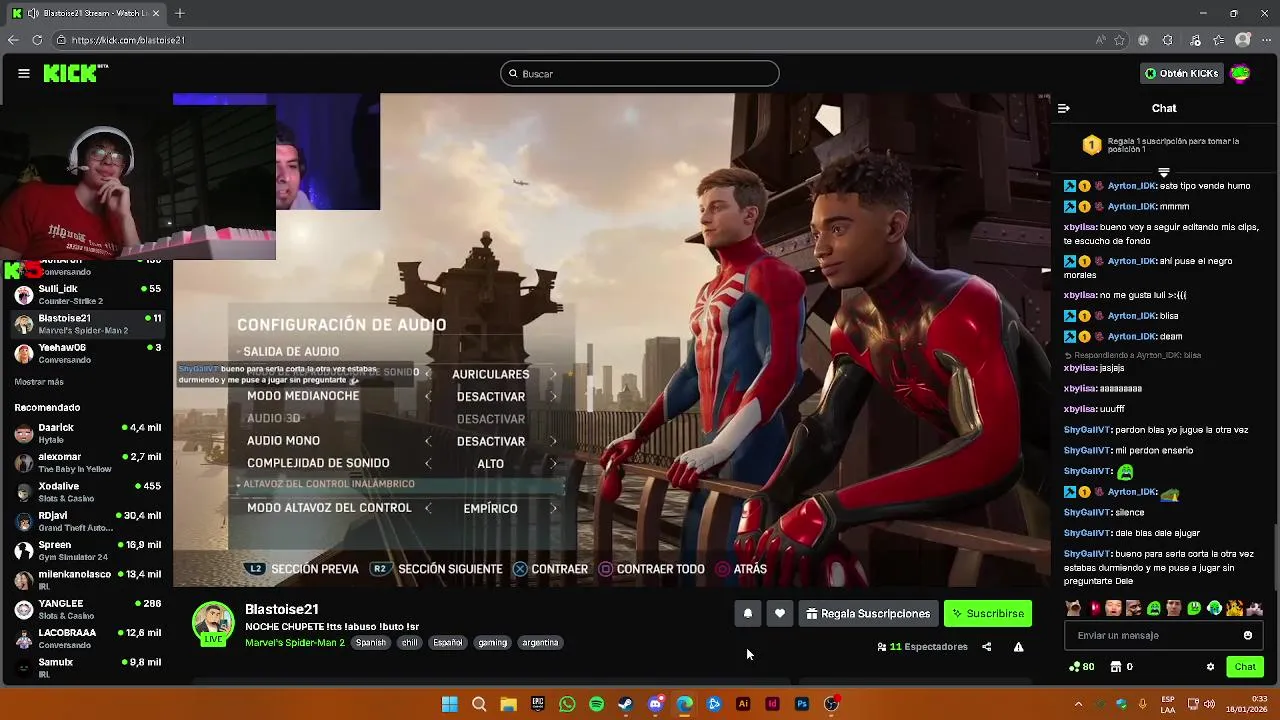Click Regala Suscripciones button
Image resolution: width=1280 pixels, height=720 pixels.
coord(868,614)
